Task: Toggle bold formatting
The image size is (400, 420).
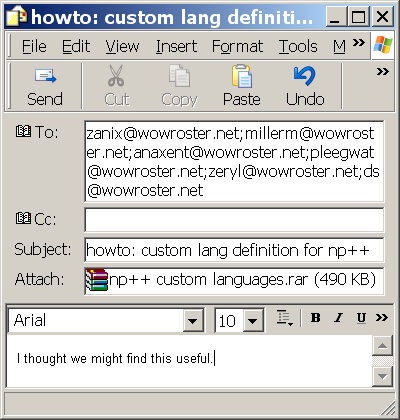Action: pyautogui.click(x=315, y=318)
